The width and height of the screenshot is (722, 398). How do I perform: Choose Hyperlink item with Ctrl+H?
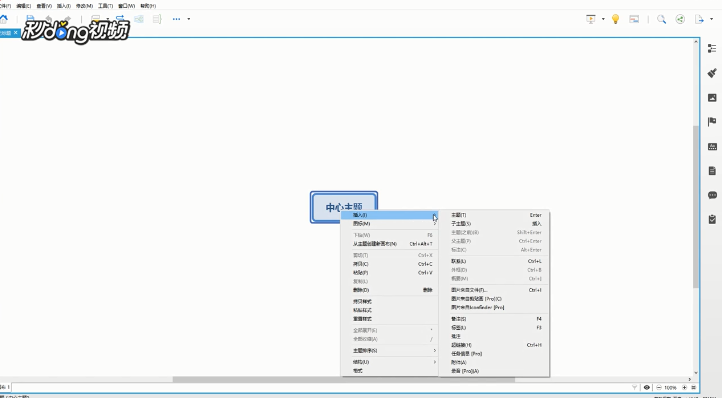pos(494,345)
